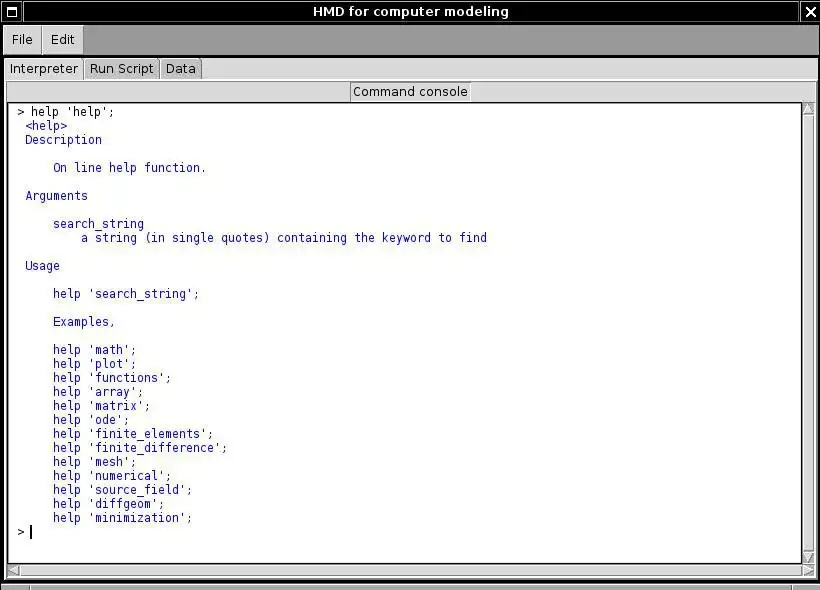
Task: Click the horizontal scrollbar track
Action: click(411, 570)
